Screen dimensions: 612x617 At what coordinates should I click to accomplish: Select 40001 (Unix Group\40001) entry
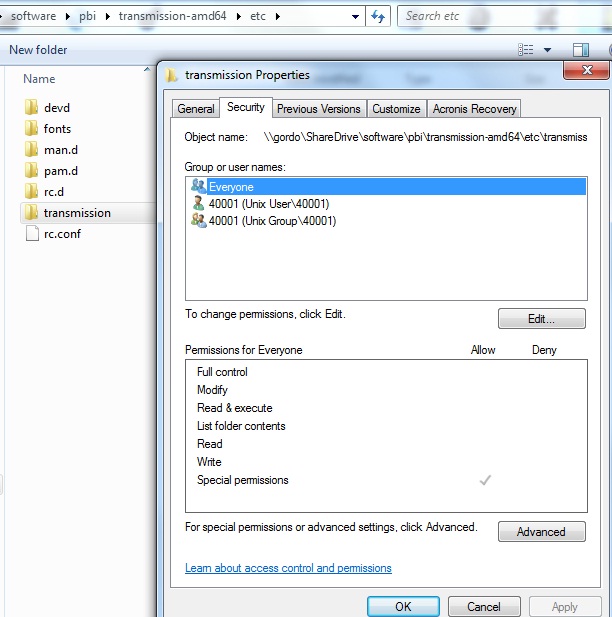tap(272, 221)
